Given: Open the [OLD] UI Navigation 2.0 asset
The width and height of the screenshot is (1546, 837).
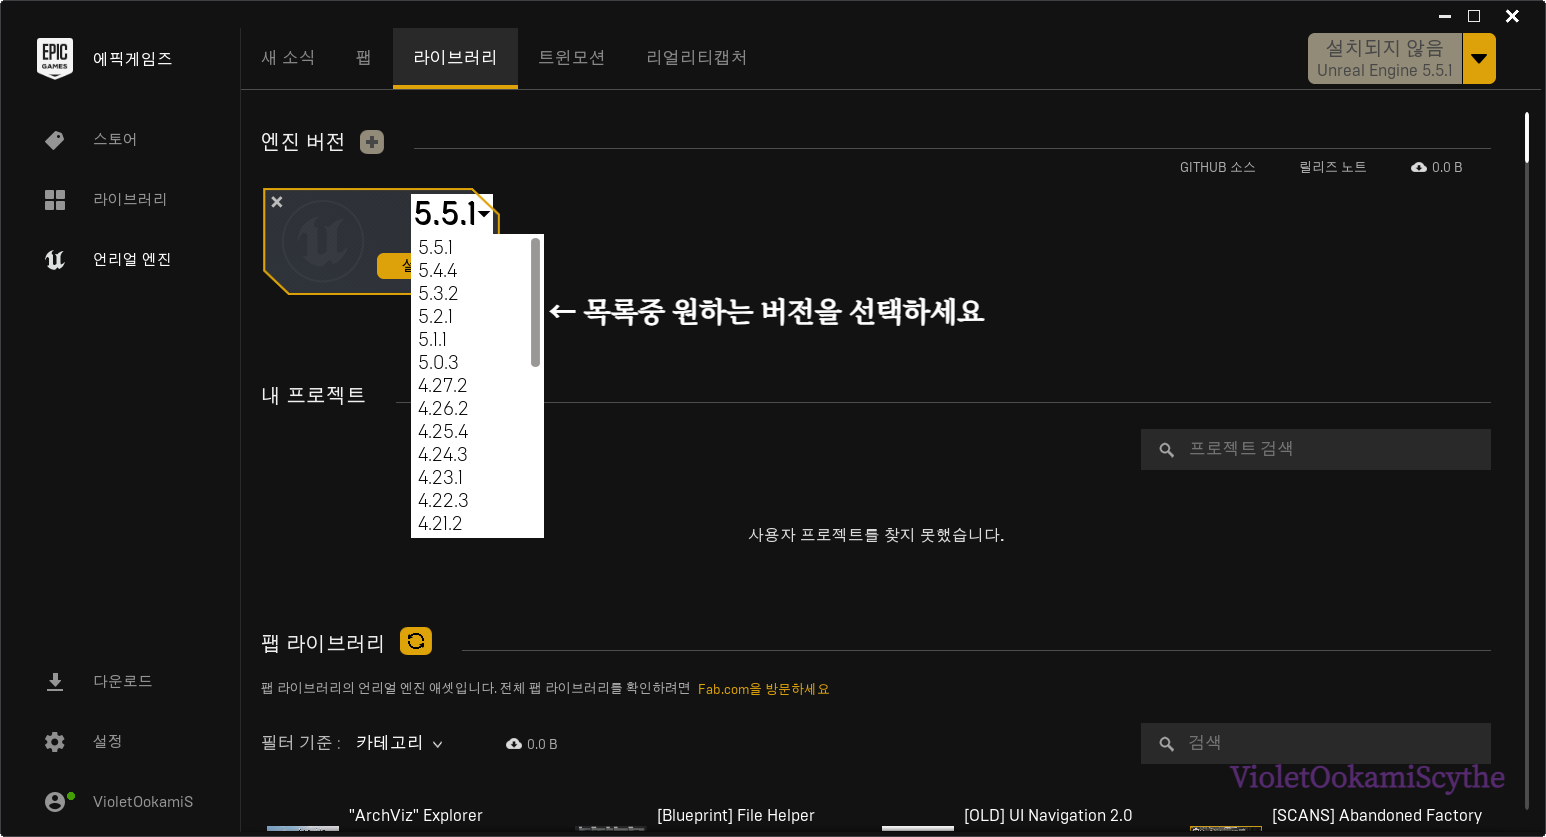Looking at the screenshot, I should pos(1048,816).
